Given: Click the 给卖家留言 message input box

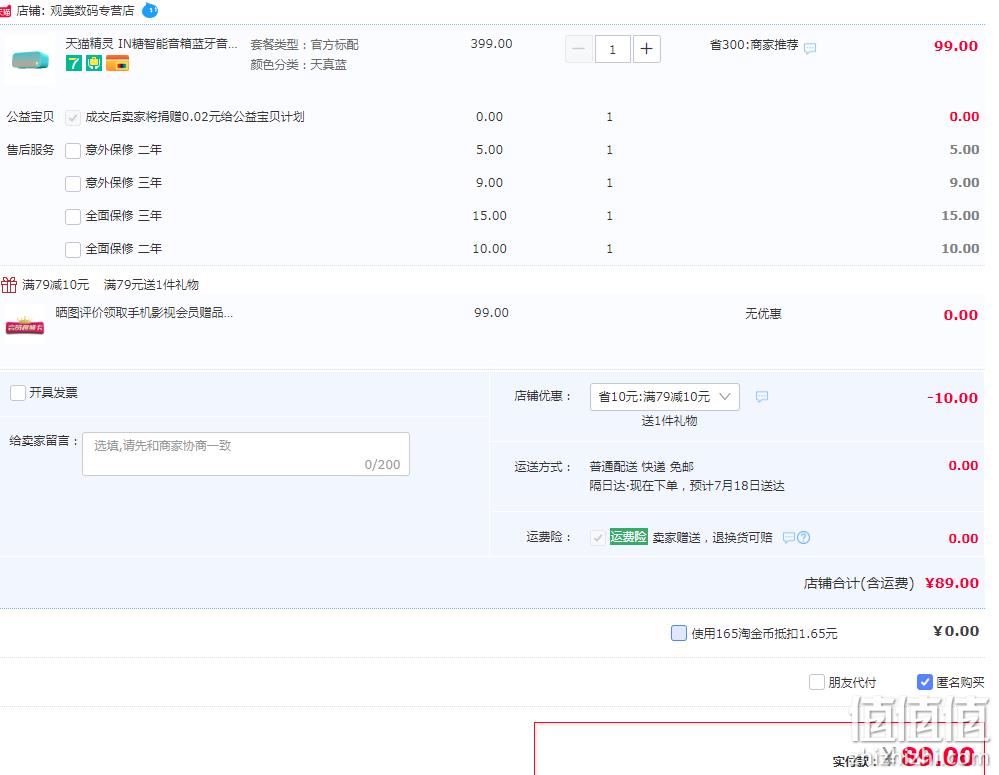Looking at the screenshot, I should tap(246, 454).
